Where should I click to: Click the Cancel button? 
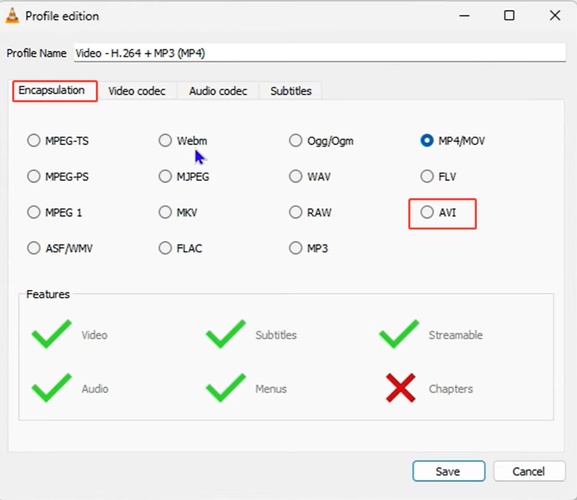(529, 471)
